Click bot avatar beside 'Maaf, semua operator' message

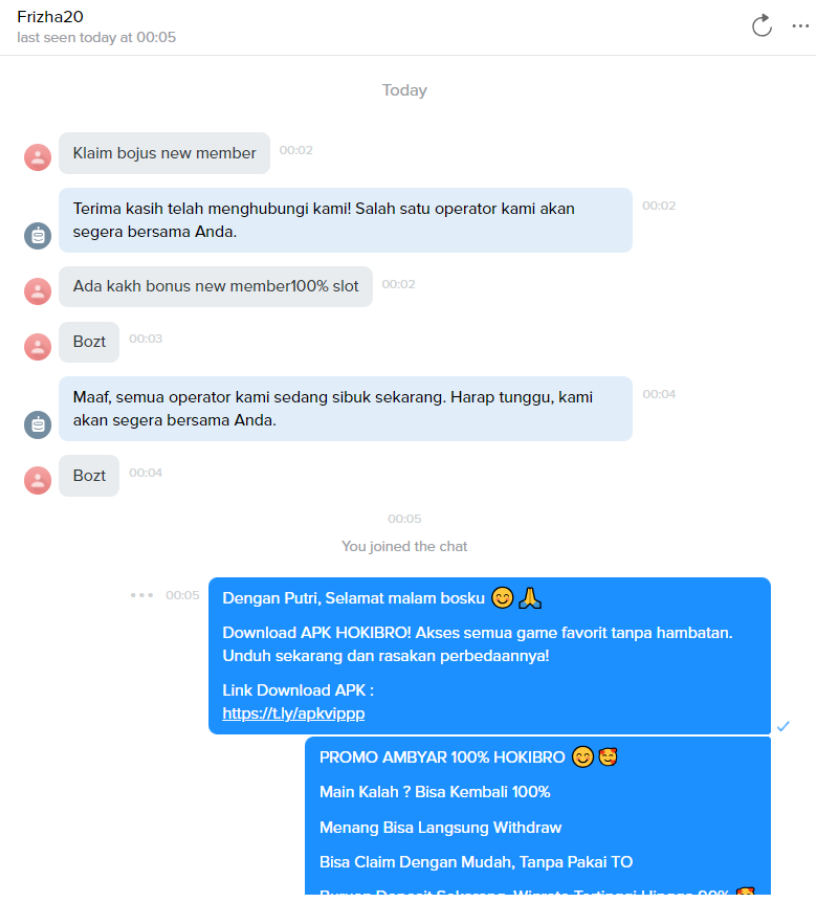(38, 425)
